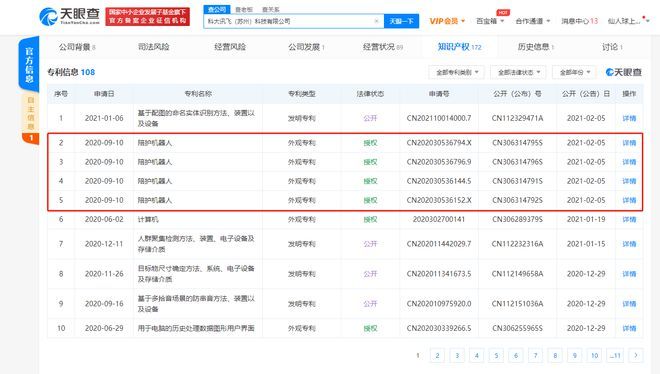Open the user account menu
The image size is (660, 374).
click(x=628, y=21)
